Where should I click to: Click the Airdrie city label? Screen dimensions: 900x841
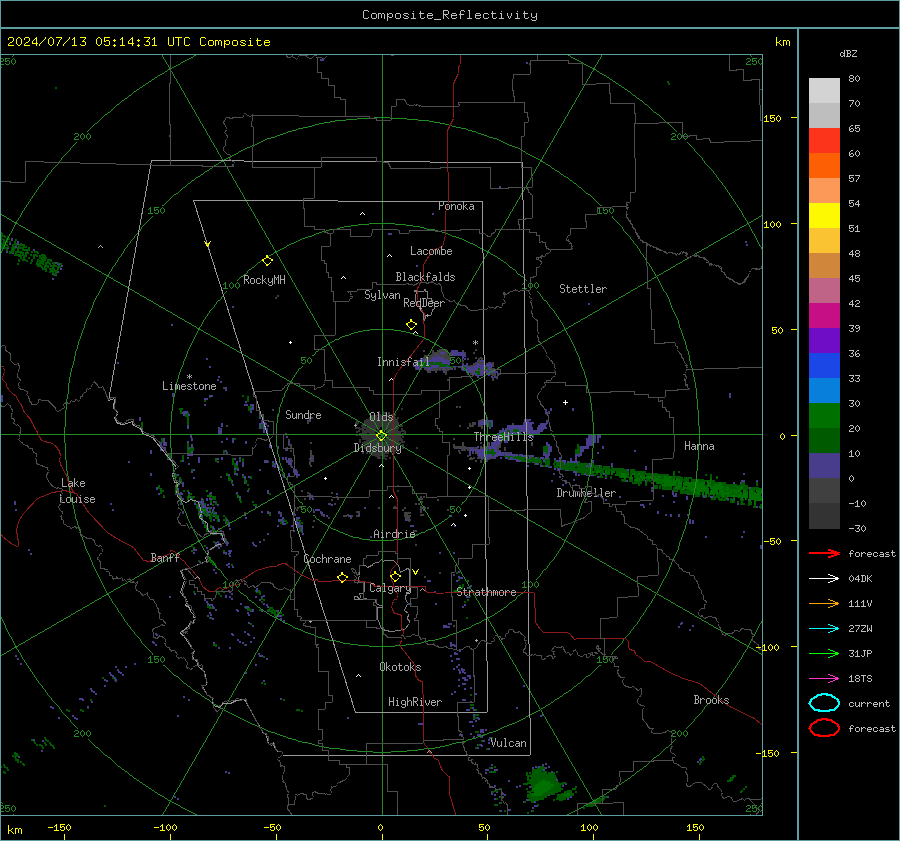tap(394, 534)
